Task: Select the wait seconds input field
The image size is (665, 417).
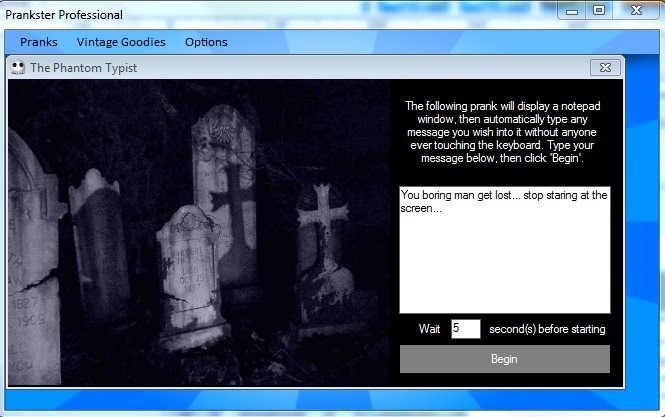Action: (x=466, y=329)
